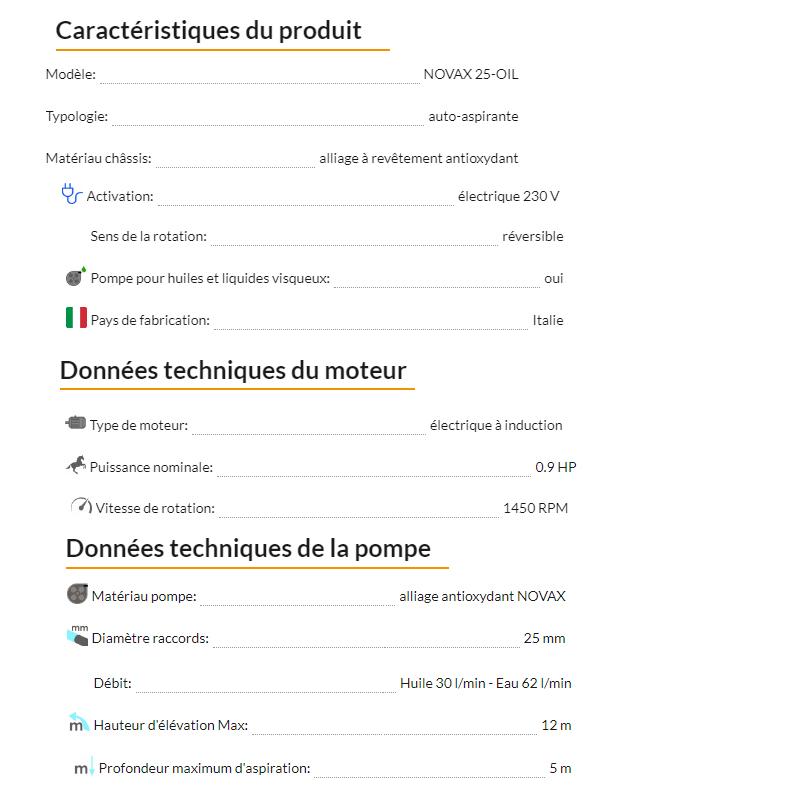Click the Données techniques de la pompe heading
Screen dimensions: 800x800
[x=248, y=548]
